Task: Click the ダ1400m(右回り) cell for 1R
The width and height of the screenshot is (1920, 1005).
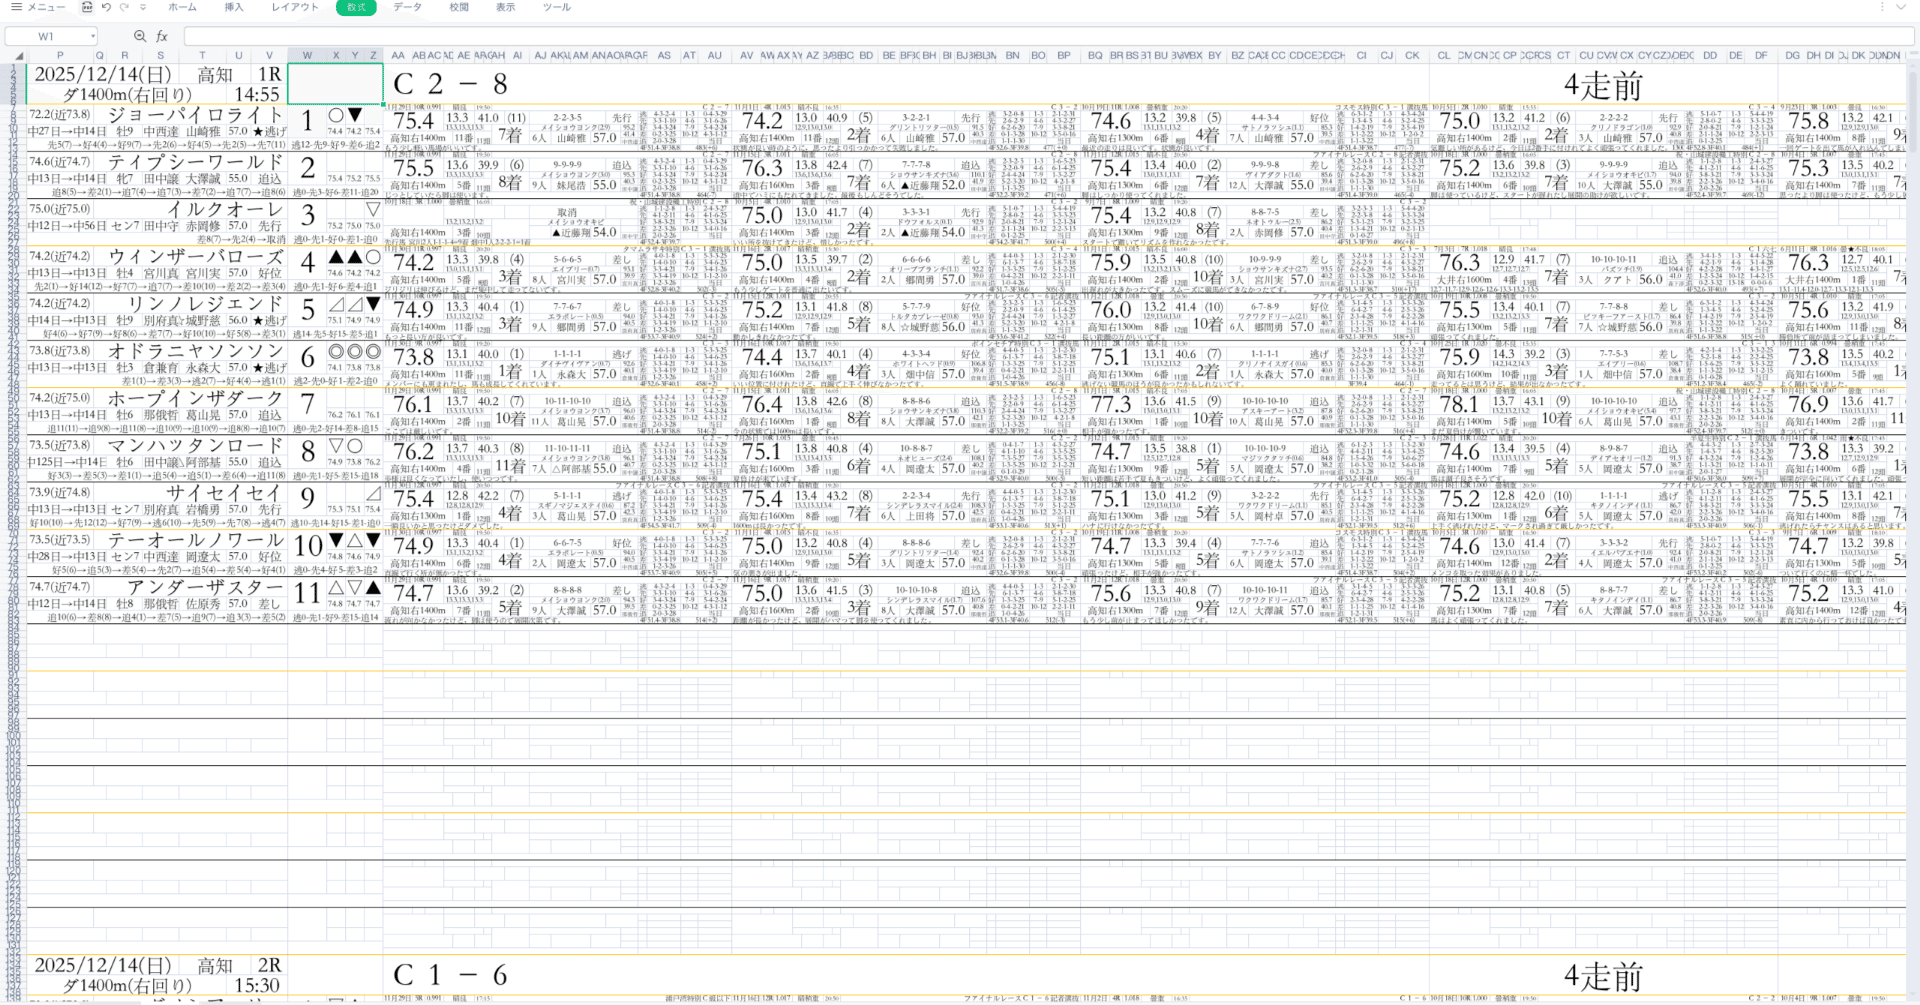Action: coord(127,95)
